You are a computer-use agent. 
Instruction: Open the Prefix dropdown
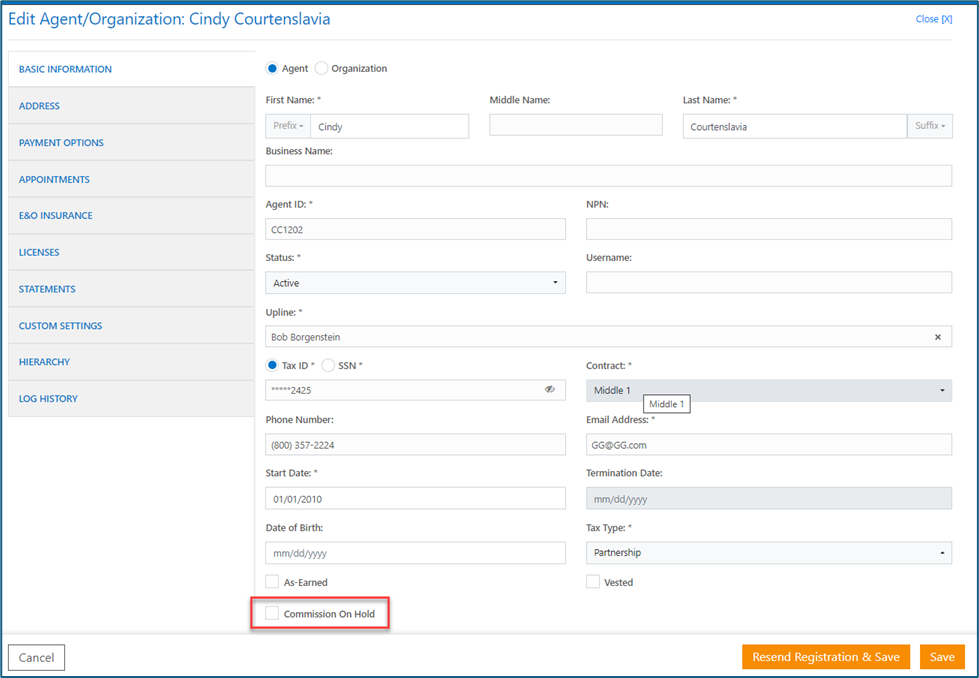click(288, 126)
